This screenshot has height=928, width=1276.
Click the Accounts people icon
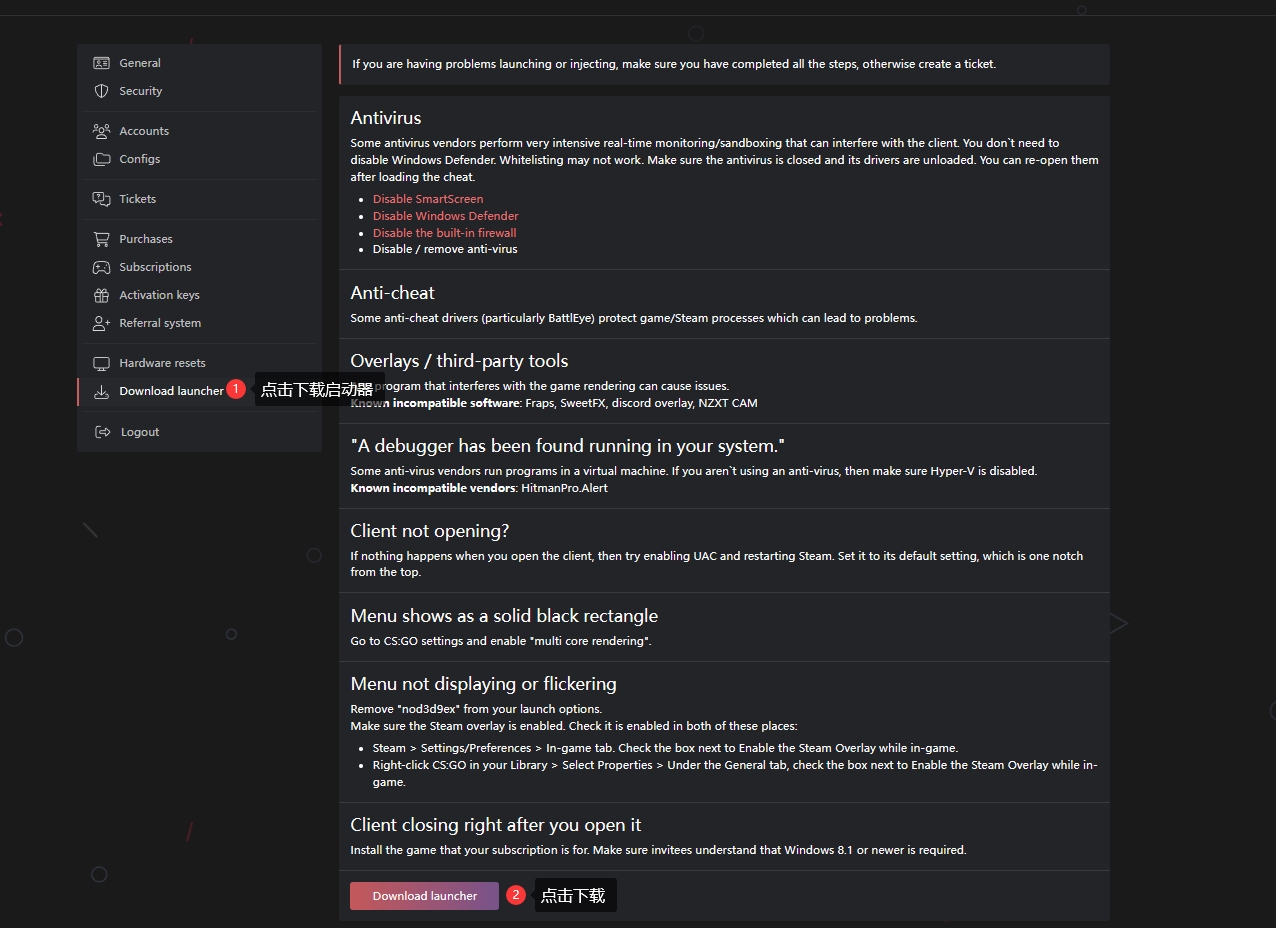pyautogui.click(x=101, y=131)
